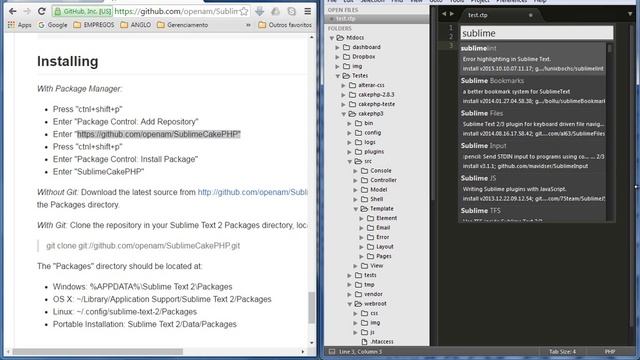Click the Dropbox folder icon
The height and width of the screenshot is (360, 640).
pos(347,57)
